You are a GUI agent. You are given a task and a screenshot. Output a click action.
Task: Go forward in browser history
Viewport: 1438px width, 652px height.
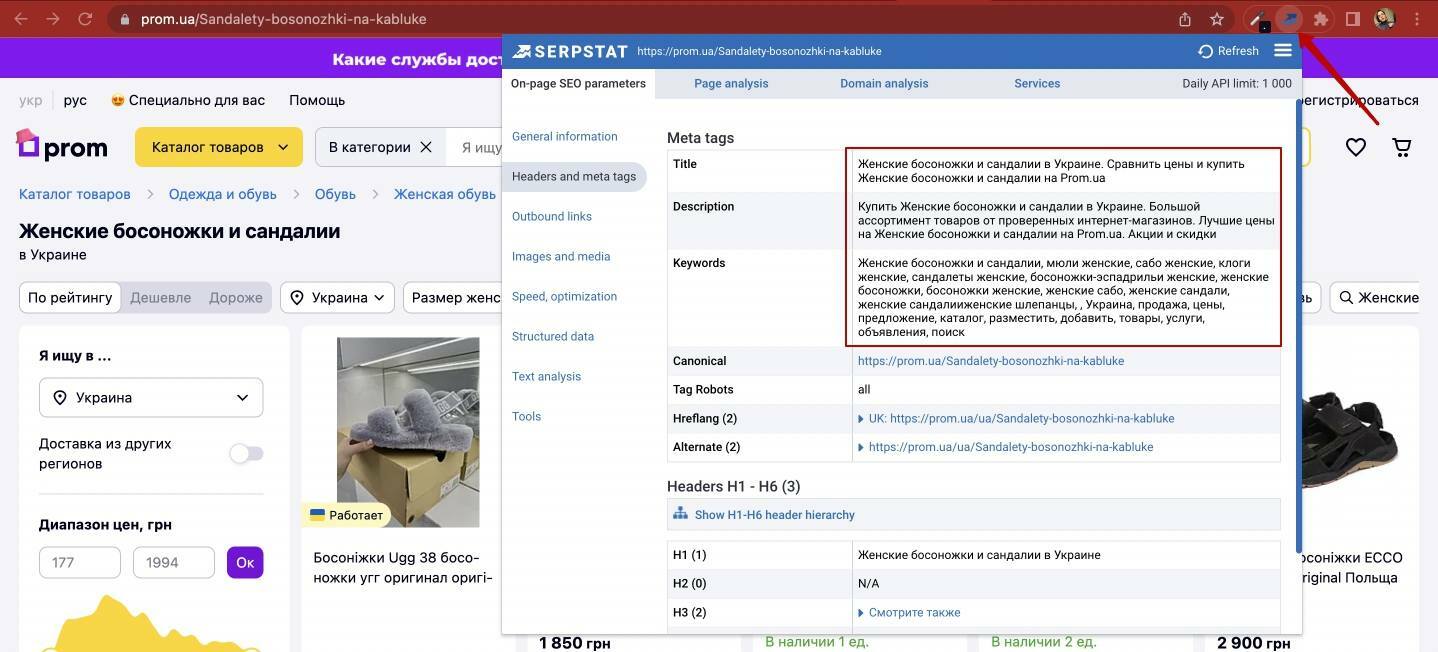[53, 19]
